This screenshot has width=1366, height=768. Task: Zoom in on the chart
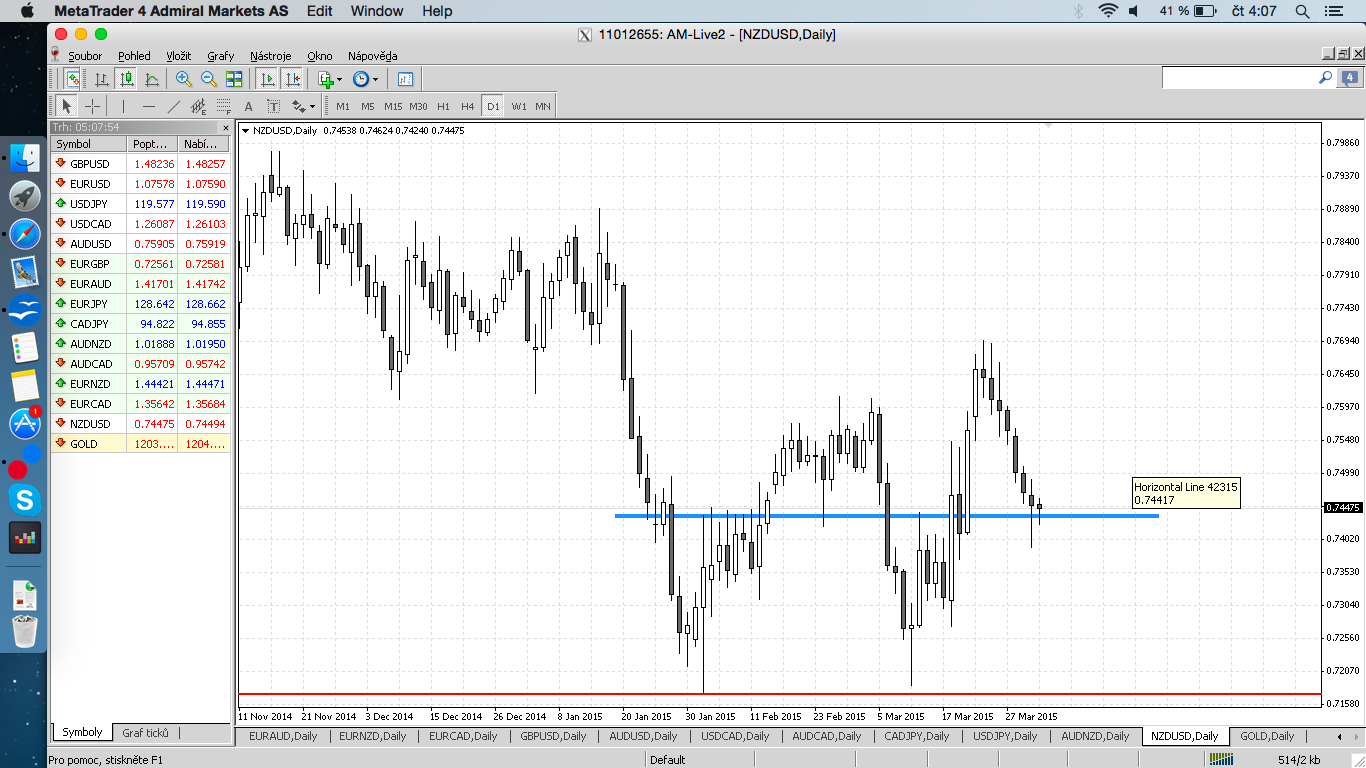pos(184,79)
